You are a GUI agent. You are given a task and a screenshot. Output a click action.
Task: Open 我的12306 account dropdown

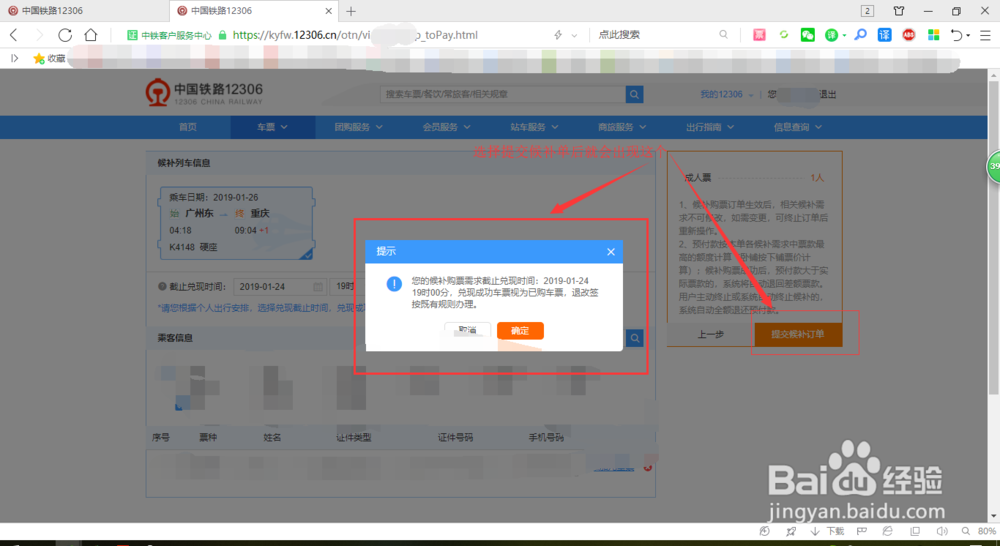coord(726,94)
